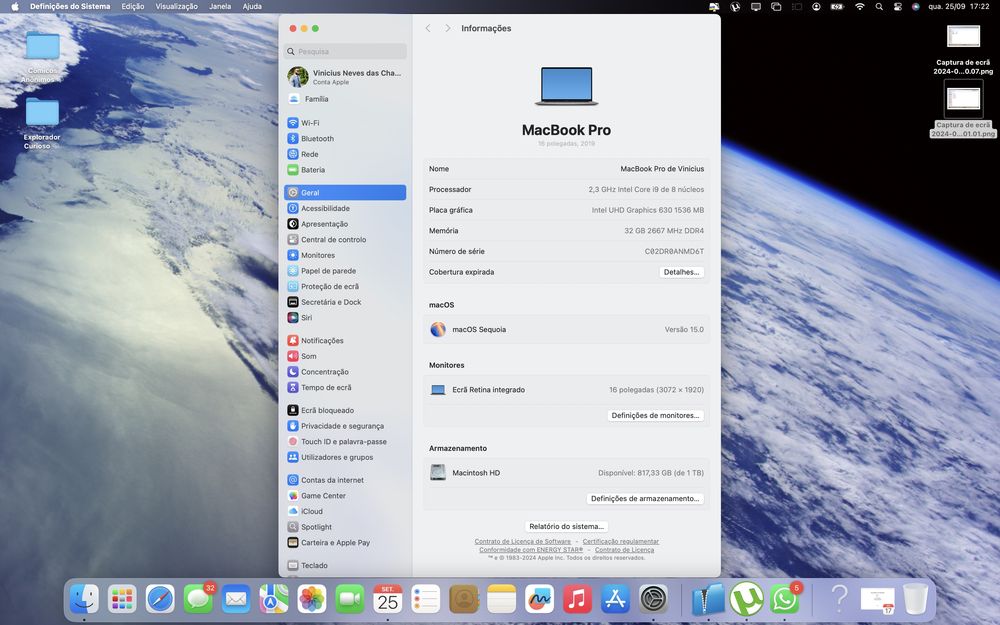Open WhatsApp in the Dock

(x=784, y=599)
